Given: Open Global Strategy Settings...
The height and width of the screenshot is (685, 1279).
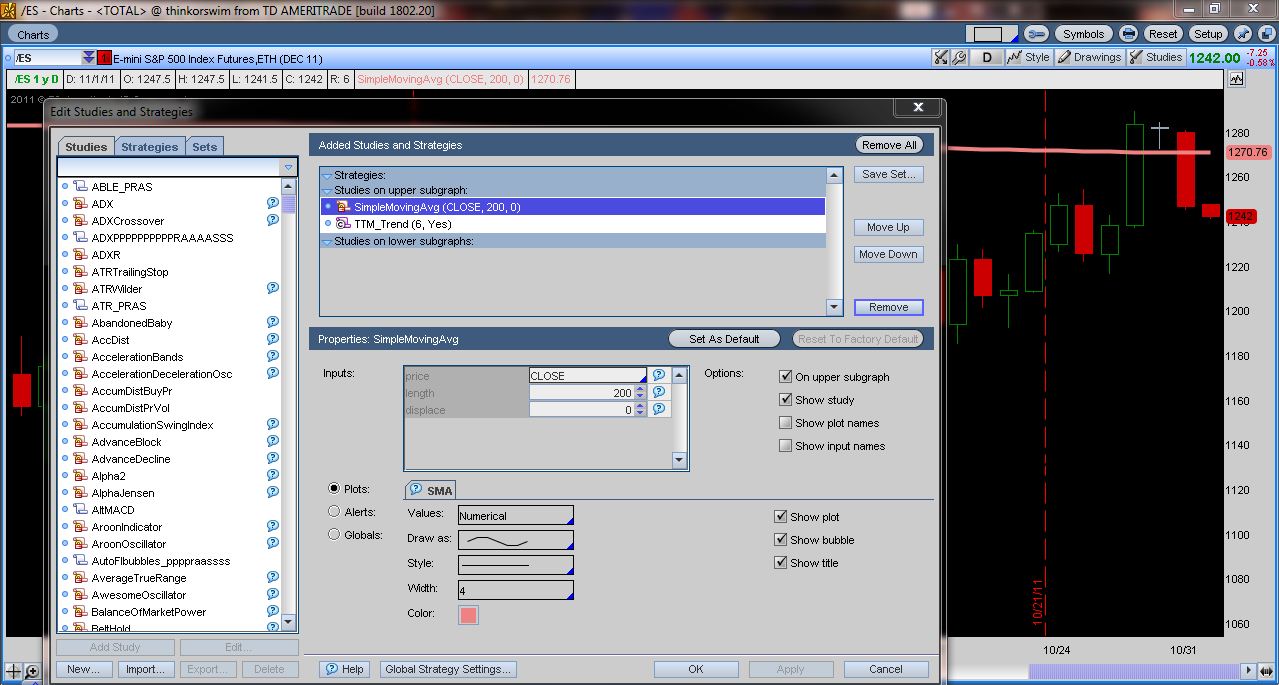Looking at the screenshot, I should pyautogui.click(x=449, y=669).
